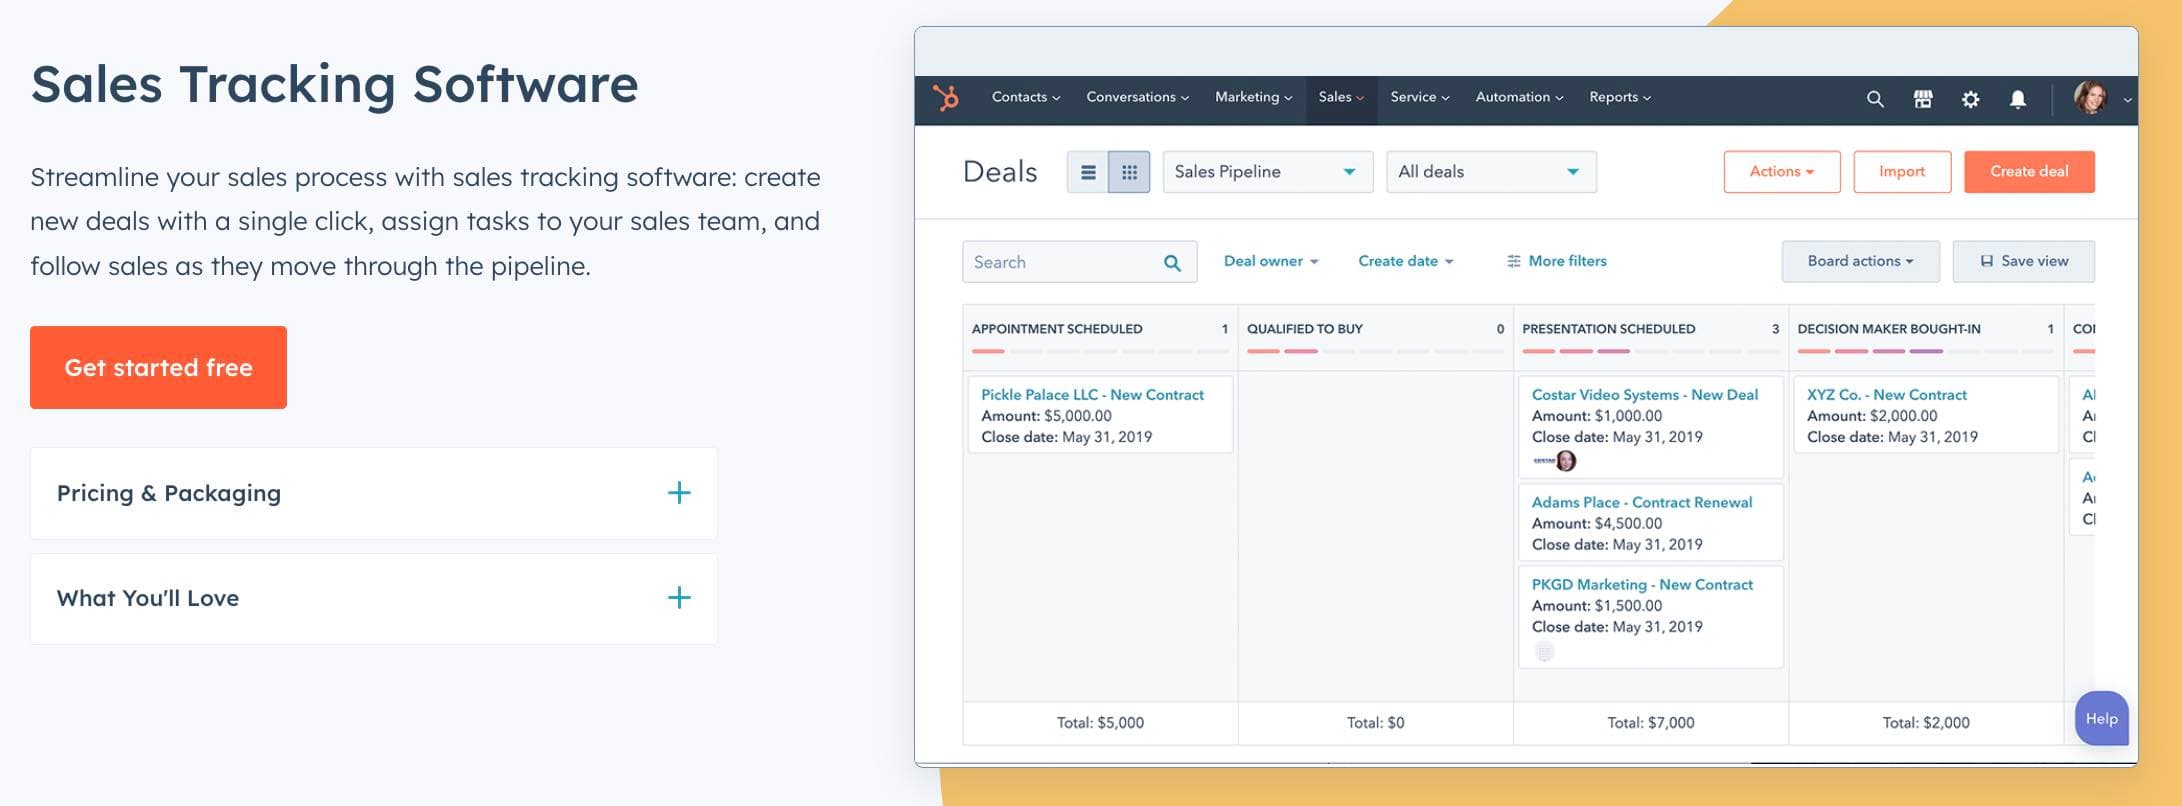
Task: Switch Deals to board grid view
Action: (1129, 172)
